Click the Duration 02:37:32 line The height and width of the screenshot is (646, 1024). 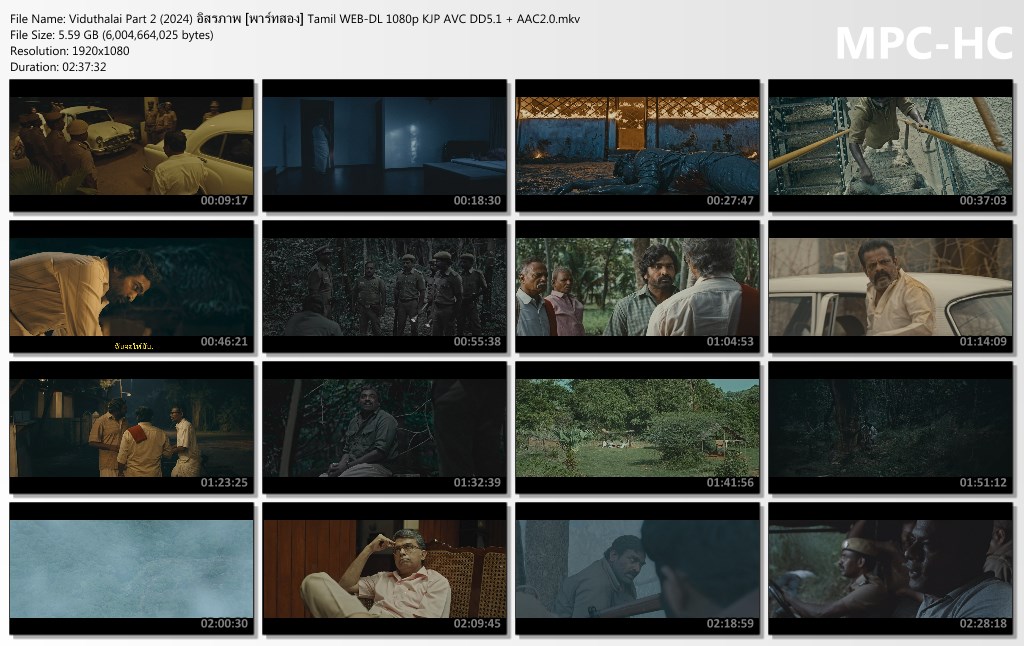pos(58,67)
